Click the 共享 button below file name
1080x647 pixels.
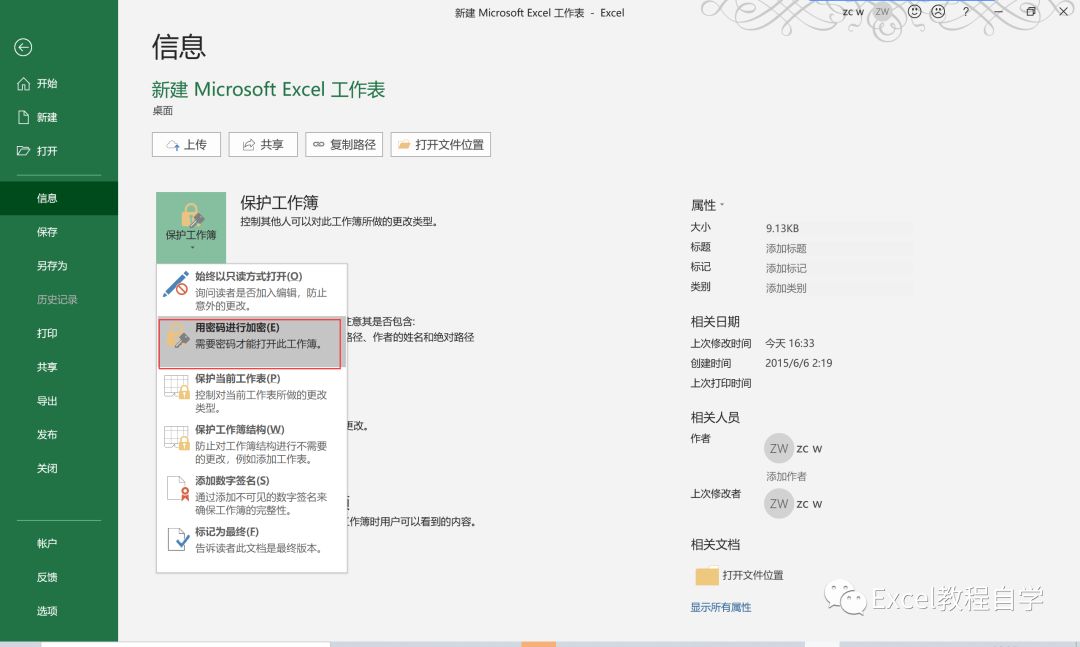click(263, 145)
